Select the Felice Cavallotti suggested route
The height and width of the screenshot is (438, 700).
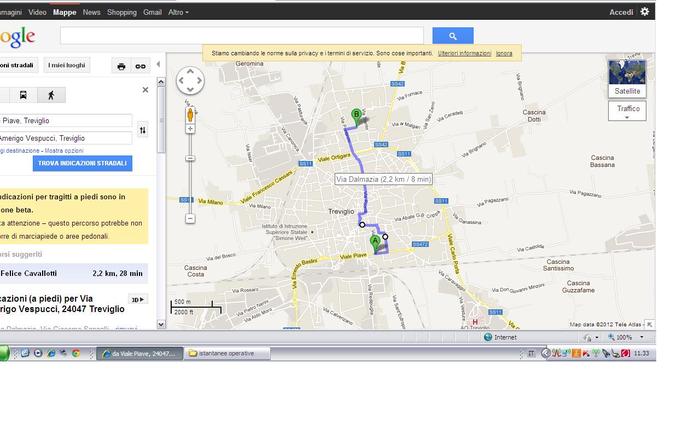point(73,273)
